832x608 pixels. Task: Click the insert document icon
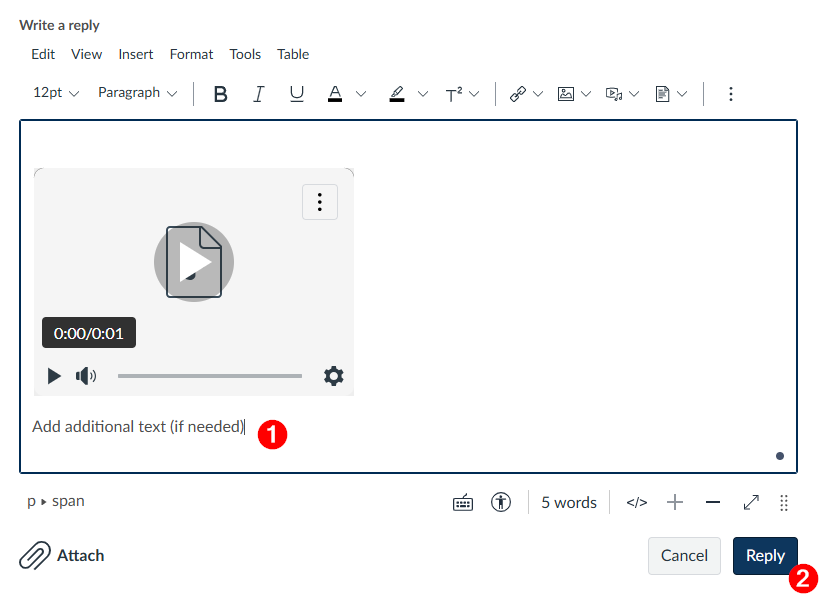point(662,94)
